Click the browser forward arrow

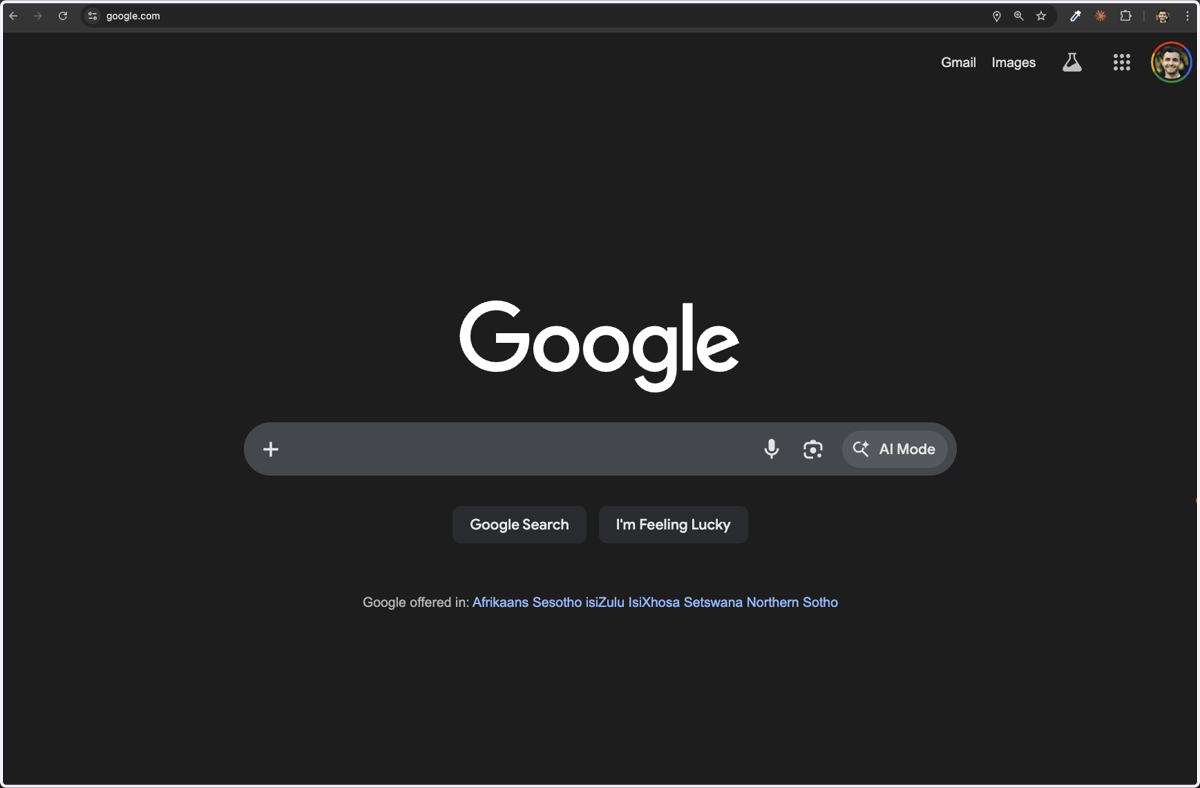38,16
